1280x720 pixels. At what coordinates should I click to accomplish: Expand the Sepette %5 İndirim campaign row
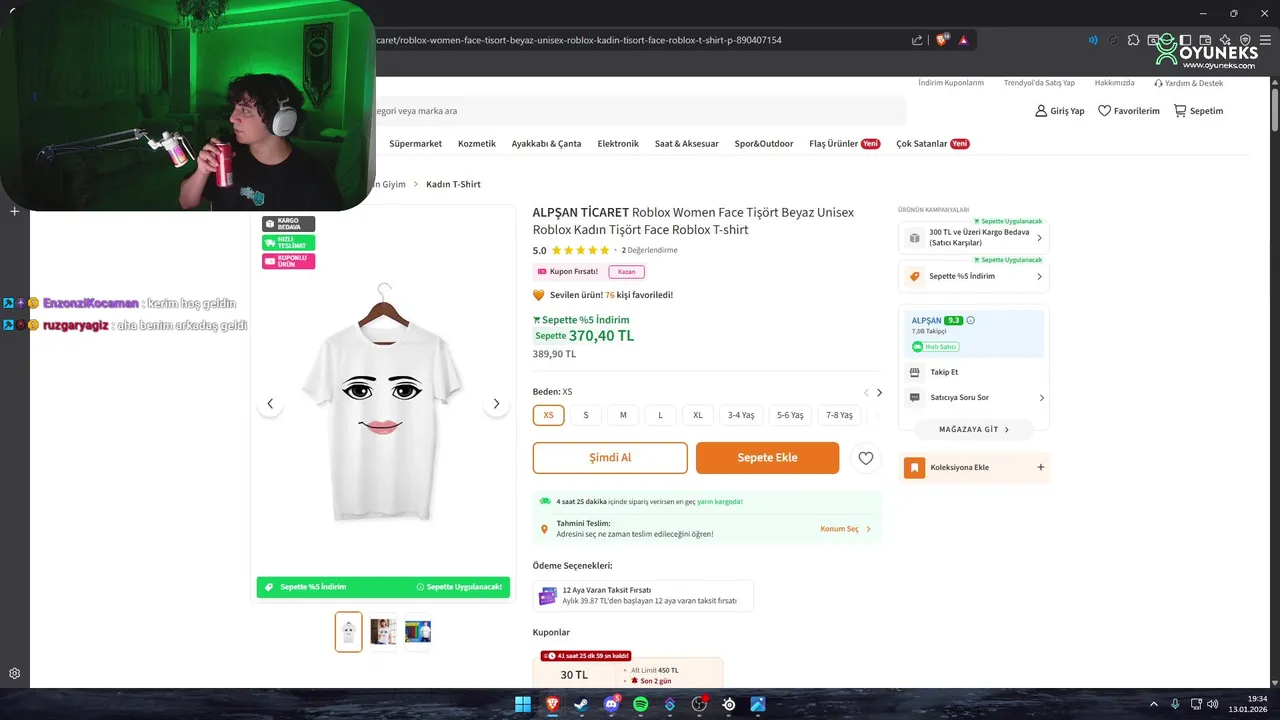(x=974, y=276)
